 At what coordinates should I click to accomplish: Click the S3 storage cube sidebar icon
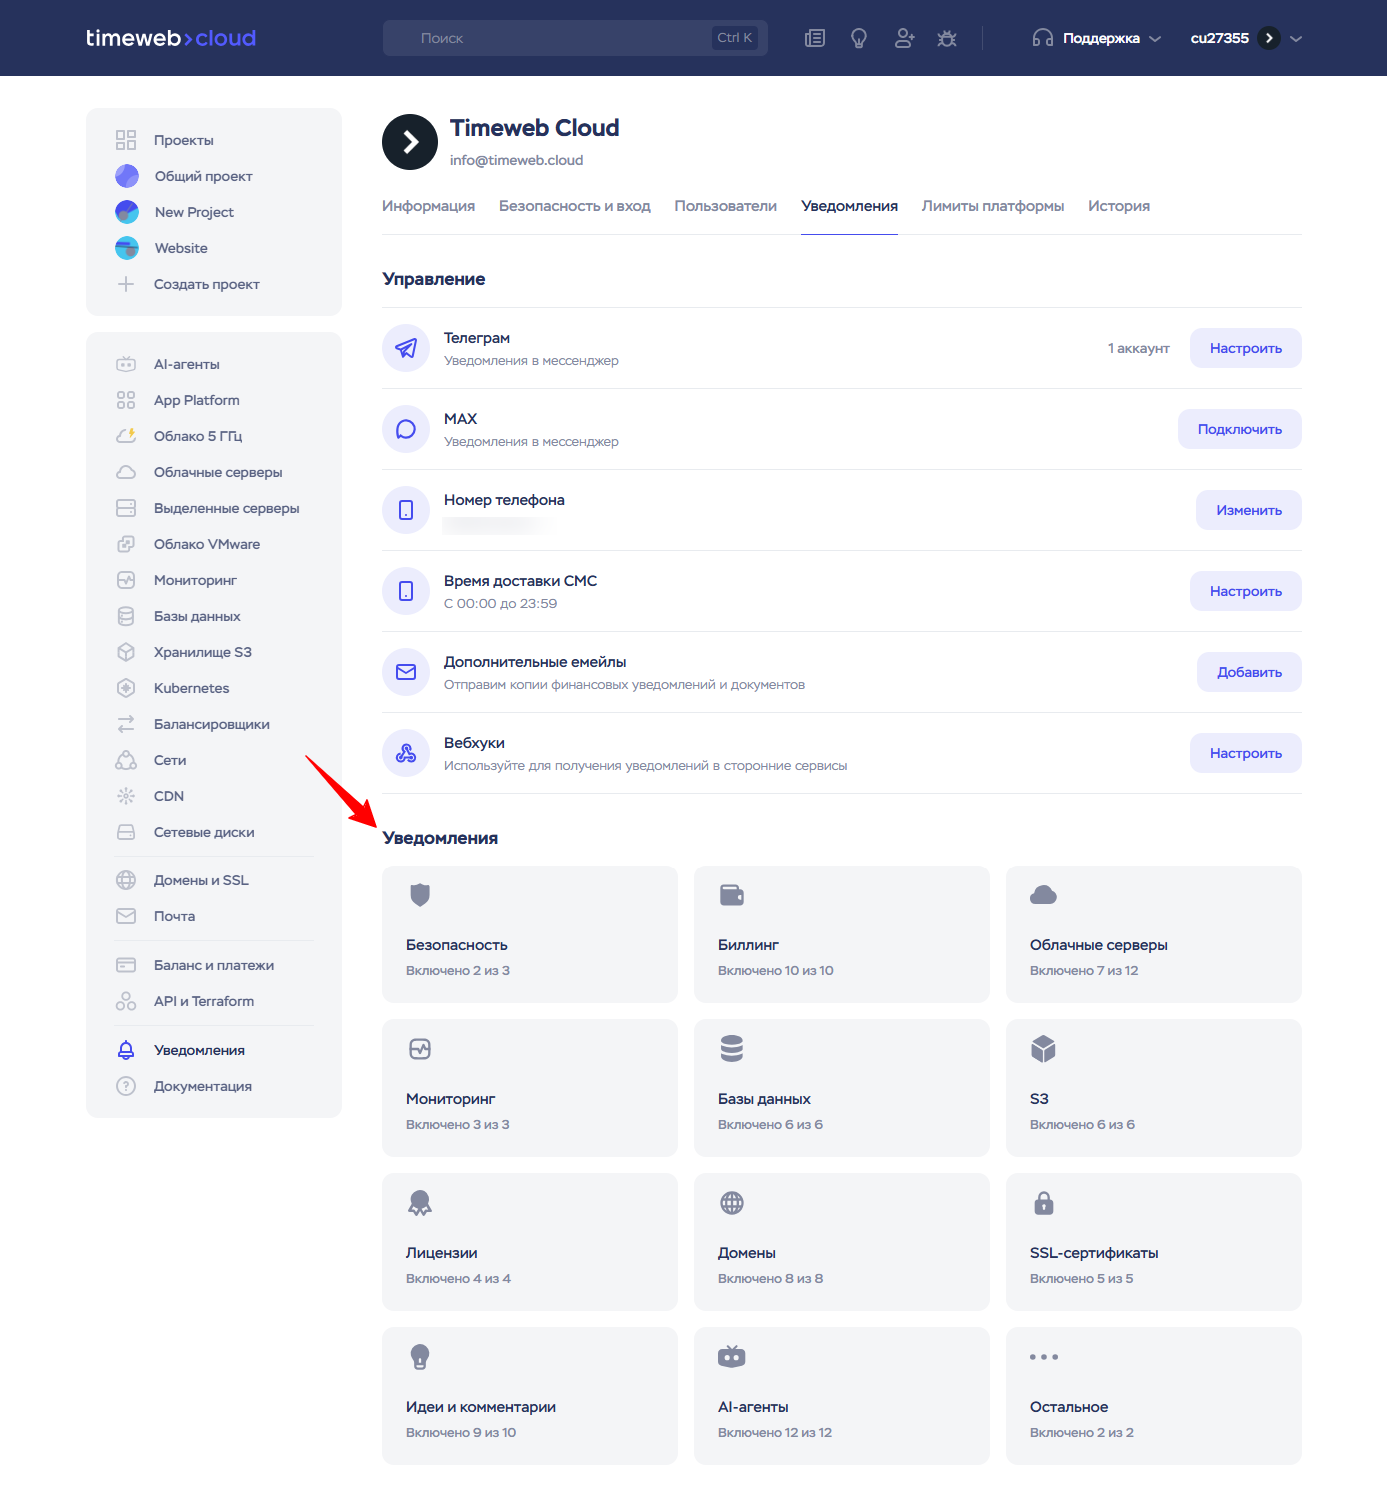tap(126, 652)
